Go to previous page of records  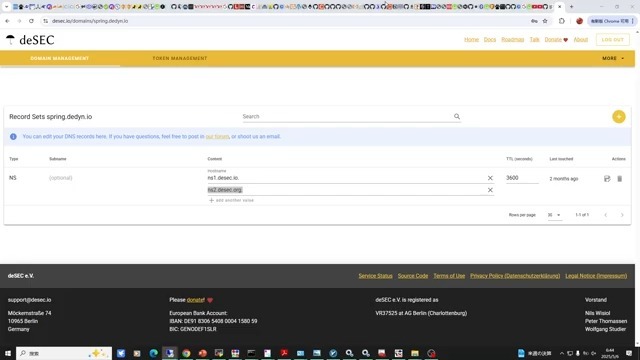606,215
